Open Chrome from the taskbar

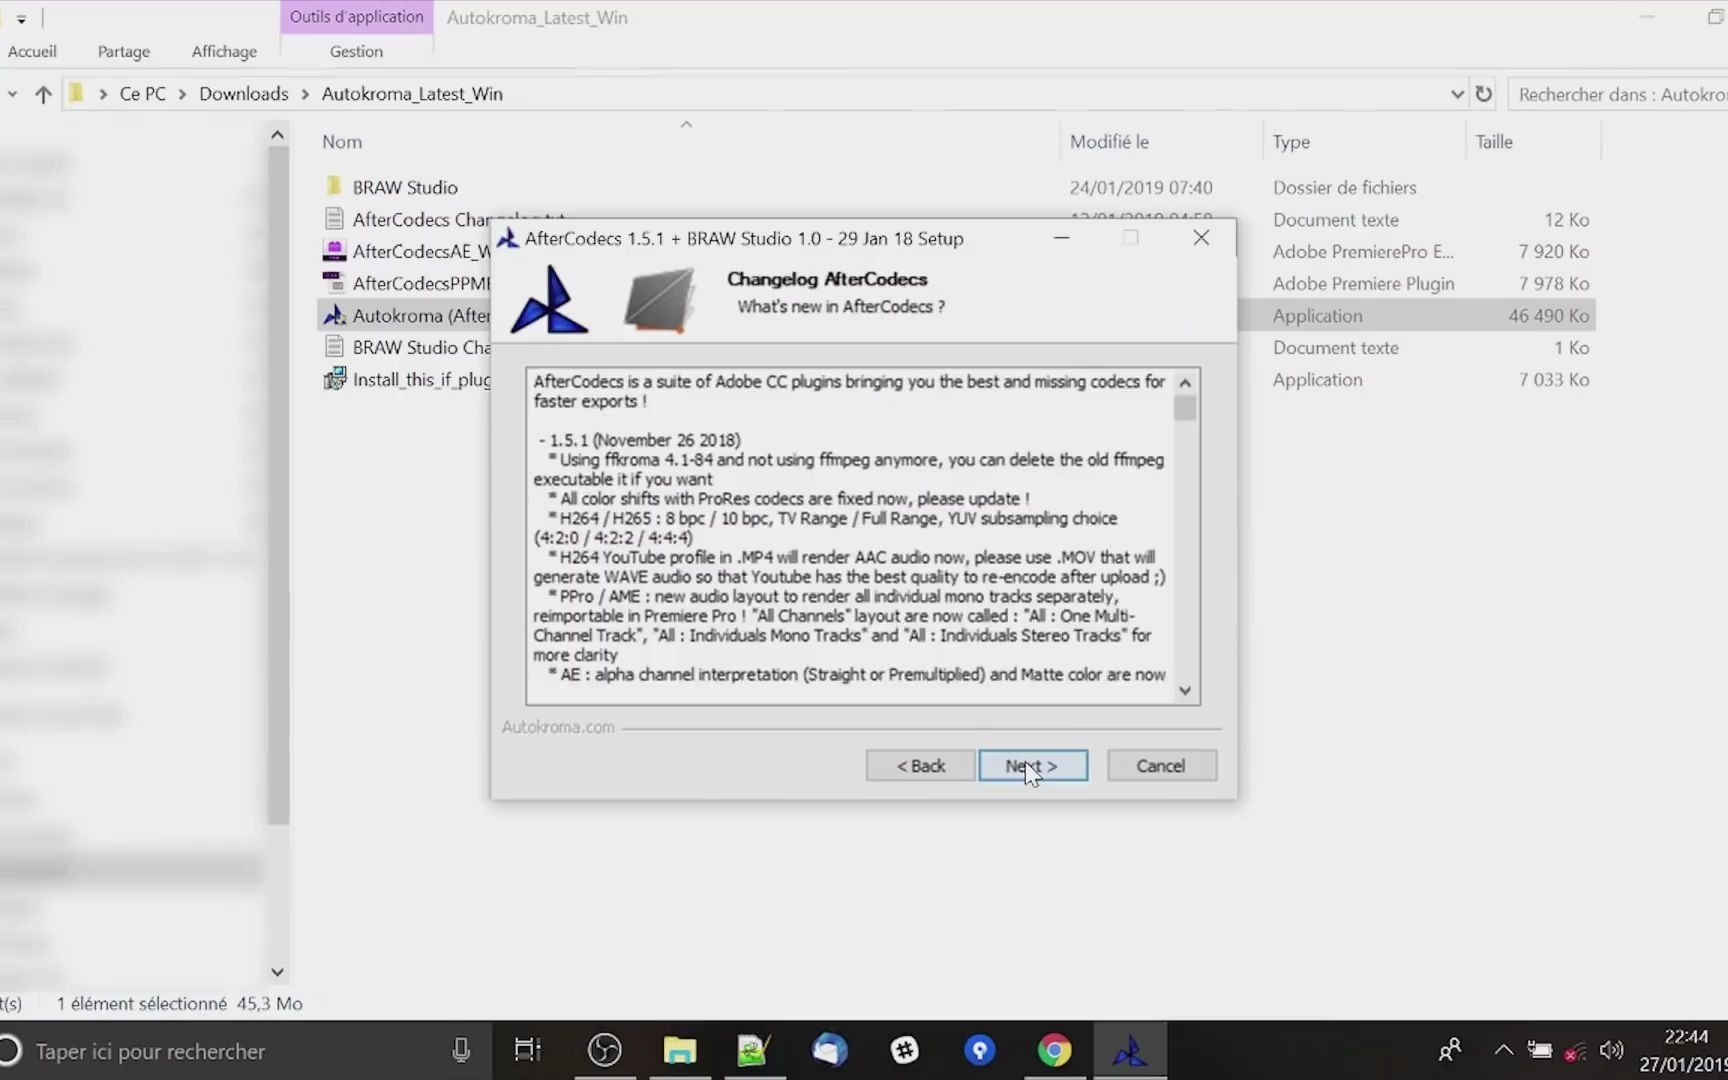[x=1054, y=1050]
